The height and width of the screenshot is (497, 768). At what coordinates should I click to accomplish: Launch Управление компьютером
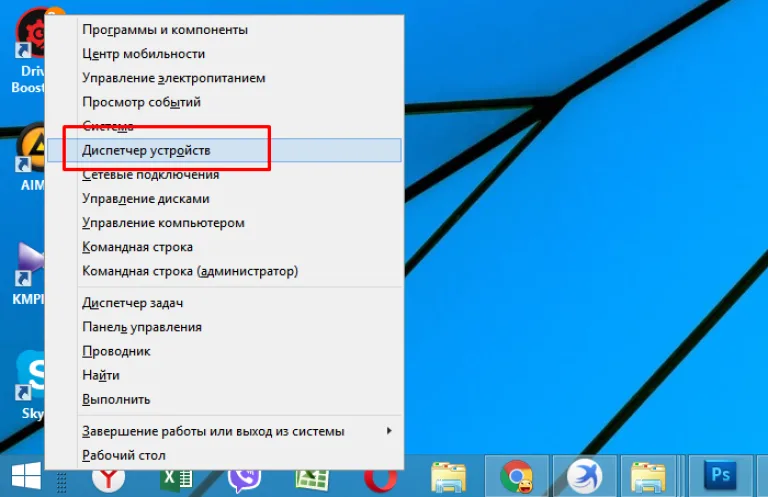coord(224,223)
